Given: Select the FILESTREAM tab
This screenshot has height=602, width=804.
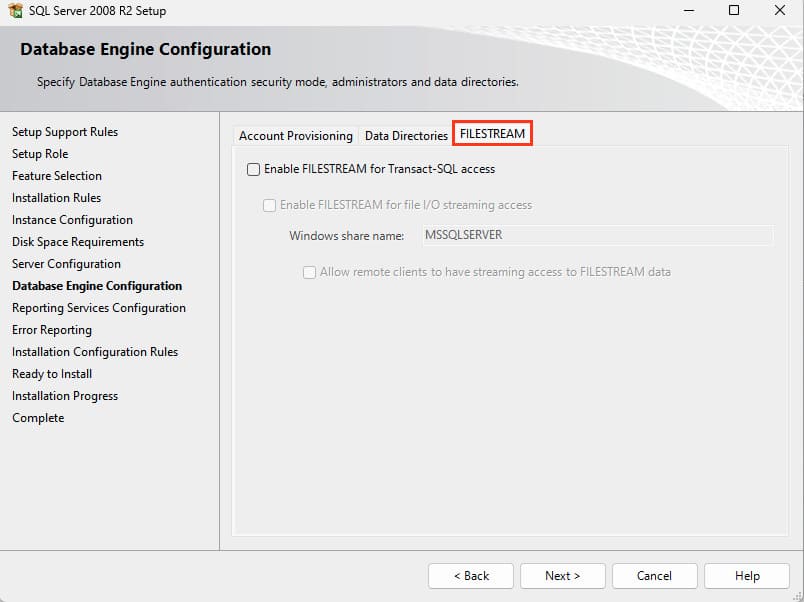Looking at the screenshot, I should 492,134.
